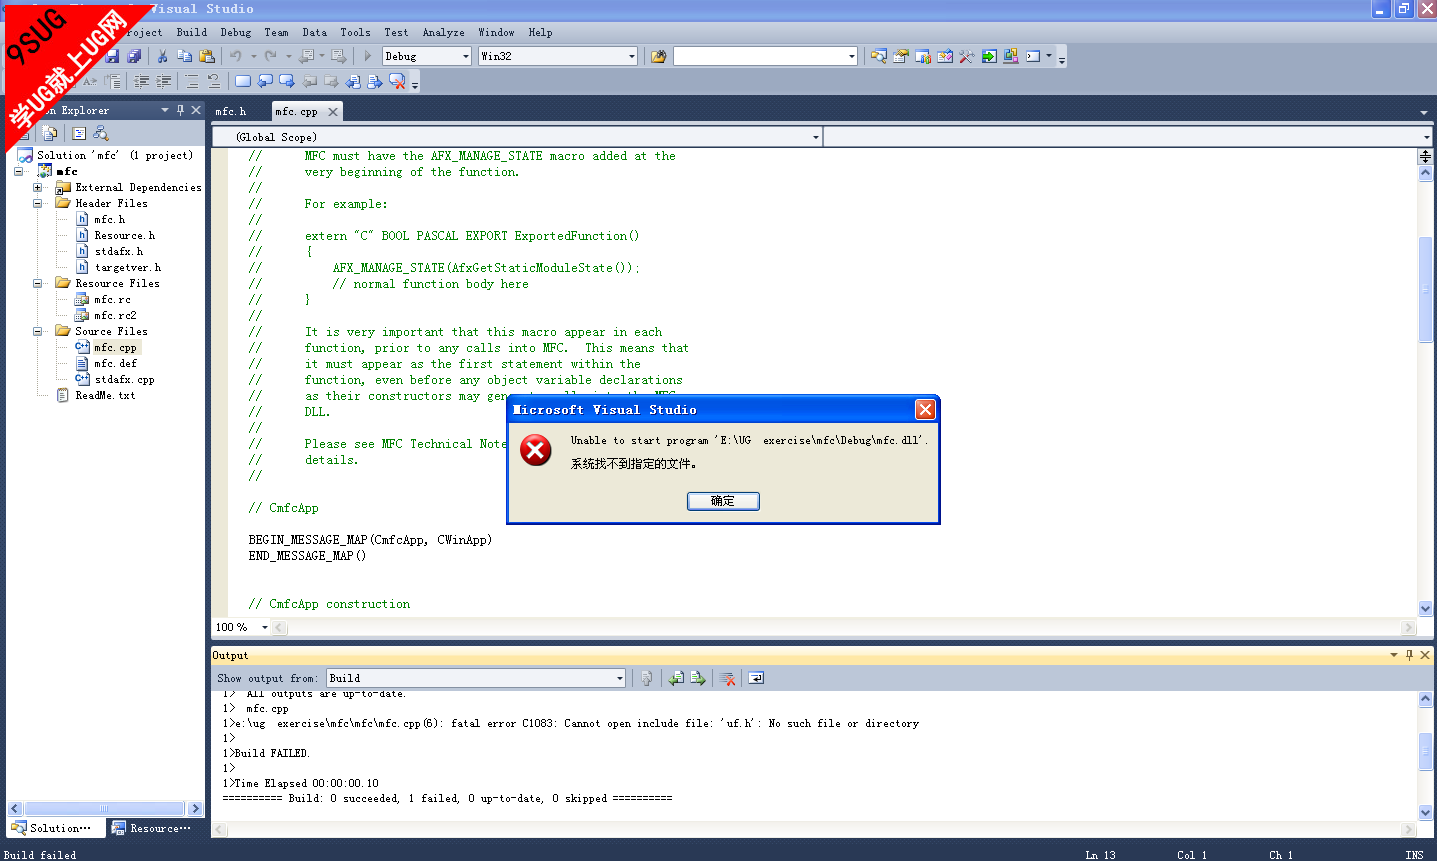Viewport: 1437px width, 861px height.
Task: Open Solution Explorer from the toolbar icon
Action: click(879, 56)
